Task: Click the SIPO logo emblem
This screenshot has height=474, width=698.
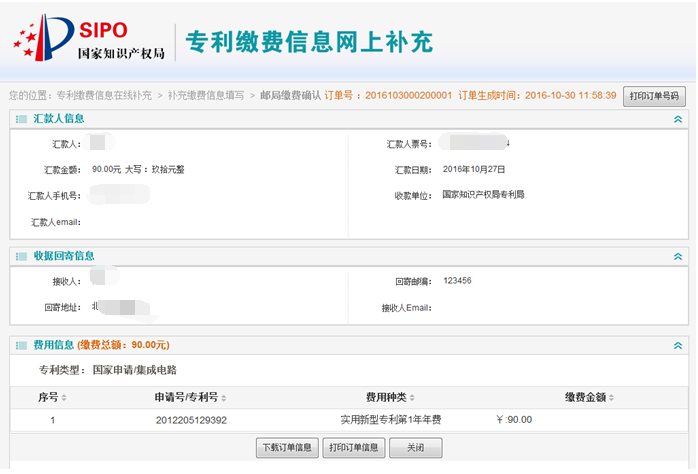Action: (x=44, y=38)
